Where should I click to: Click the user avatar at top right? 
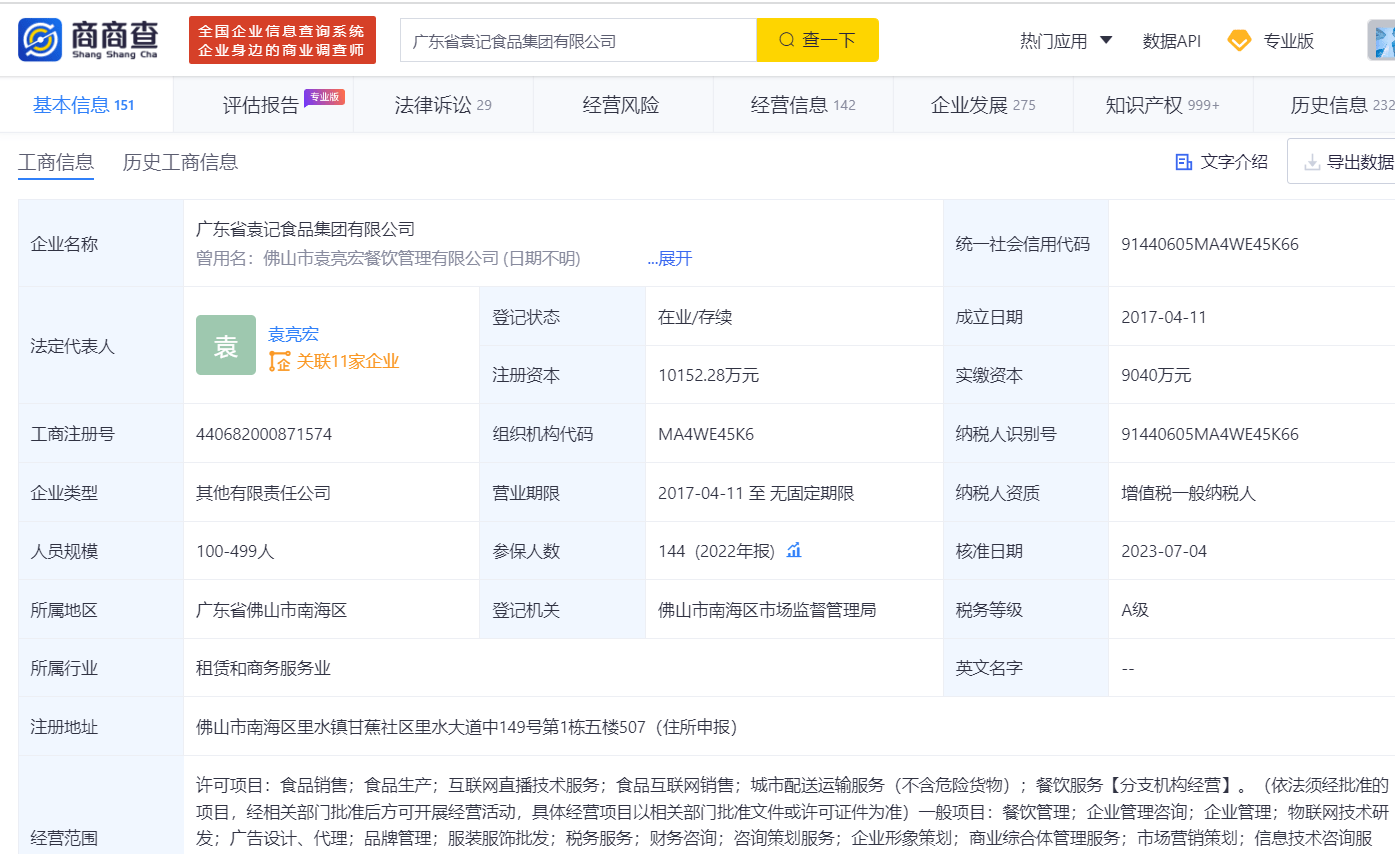point(1381,41)
